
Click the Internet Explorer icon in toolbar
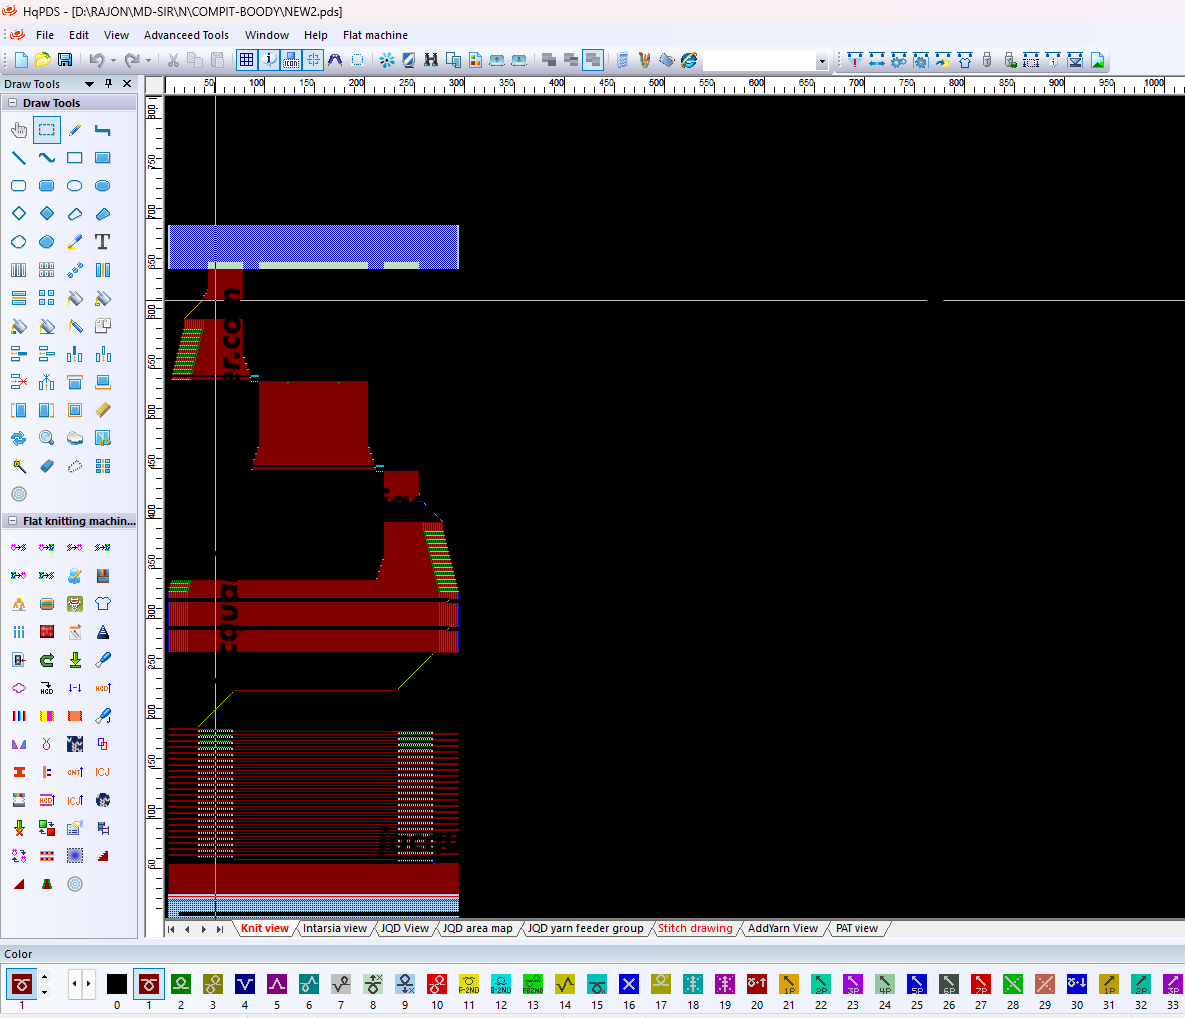click(689, 60)
